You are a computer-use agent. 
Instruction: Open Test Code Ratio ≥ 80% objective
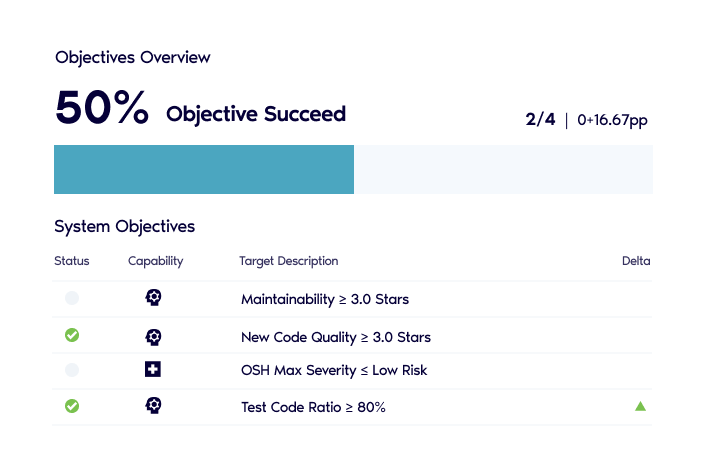click(313, 407)
